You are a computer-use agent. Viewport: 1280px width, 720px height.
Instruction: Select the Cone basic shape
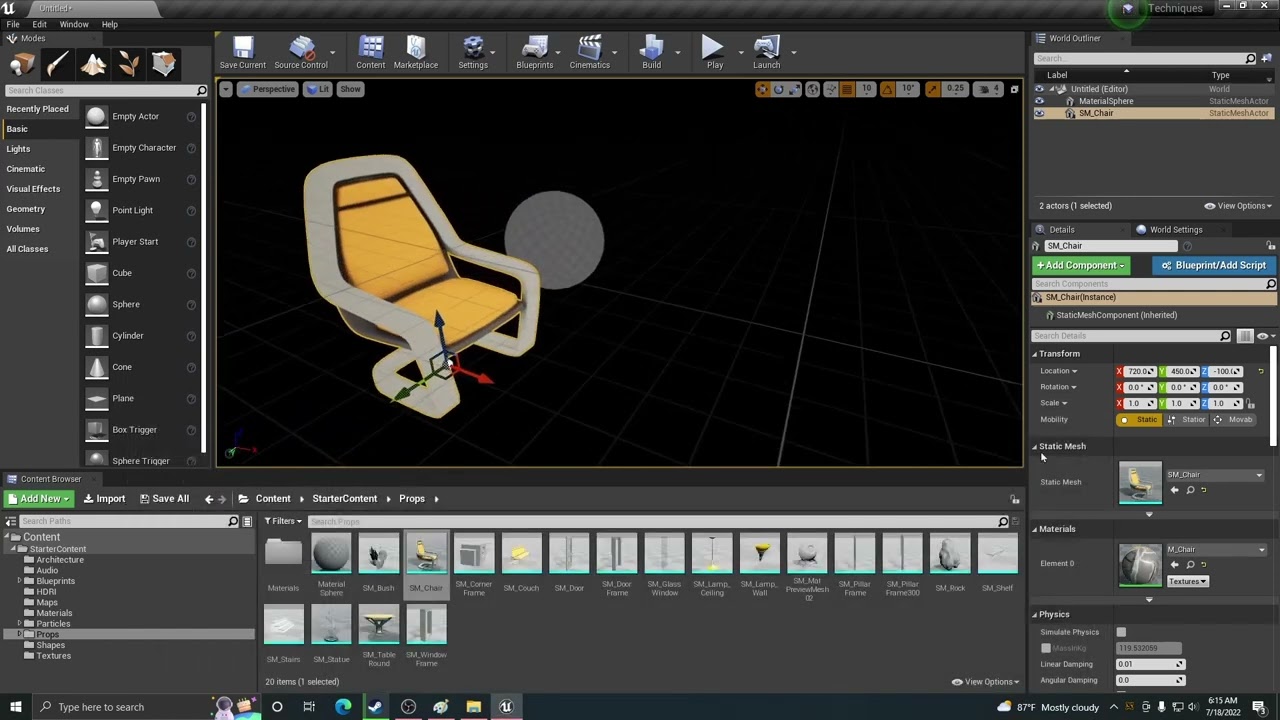click(141, 367)
